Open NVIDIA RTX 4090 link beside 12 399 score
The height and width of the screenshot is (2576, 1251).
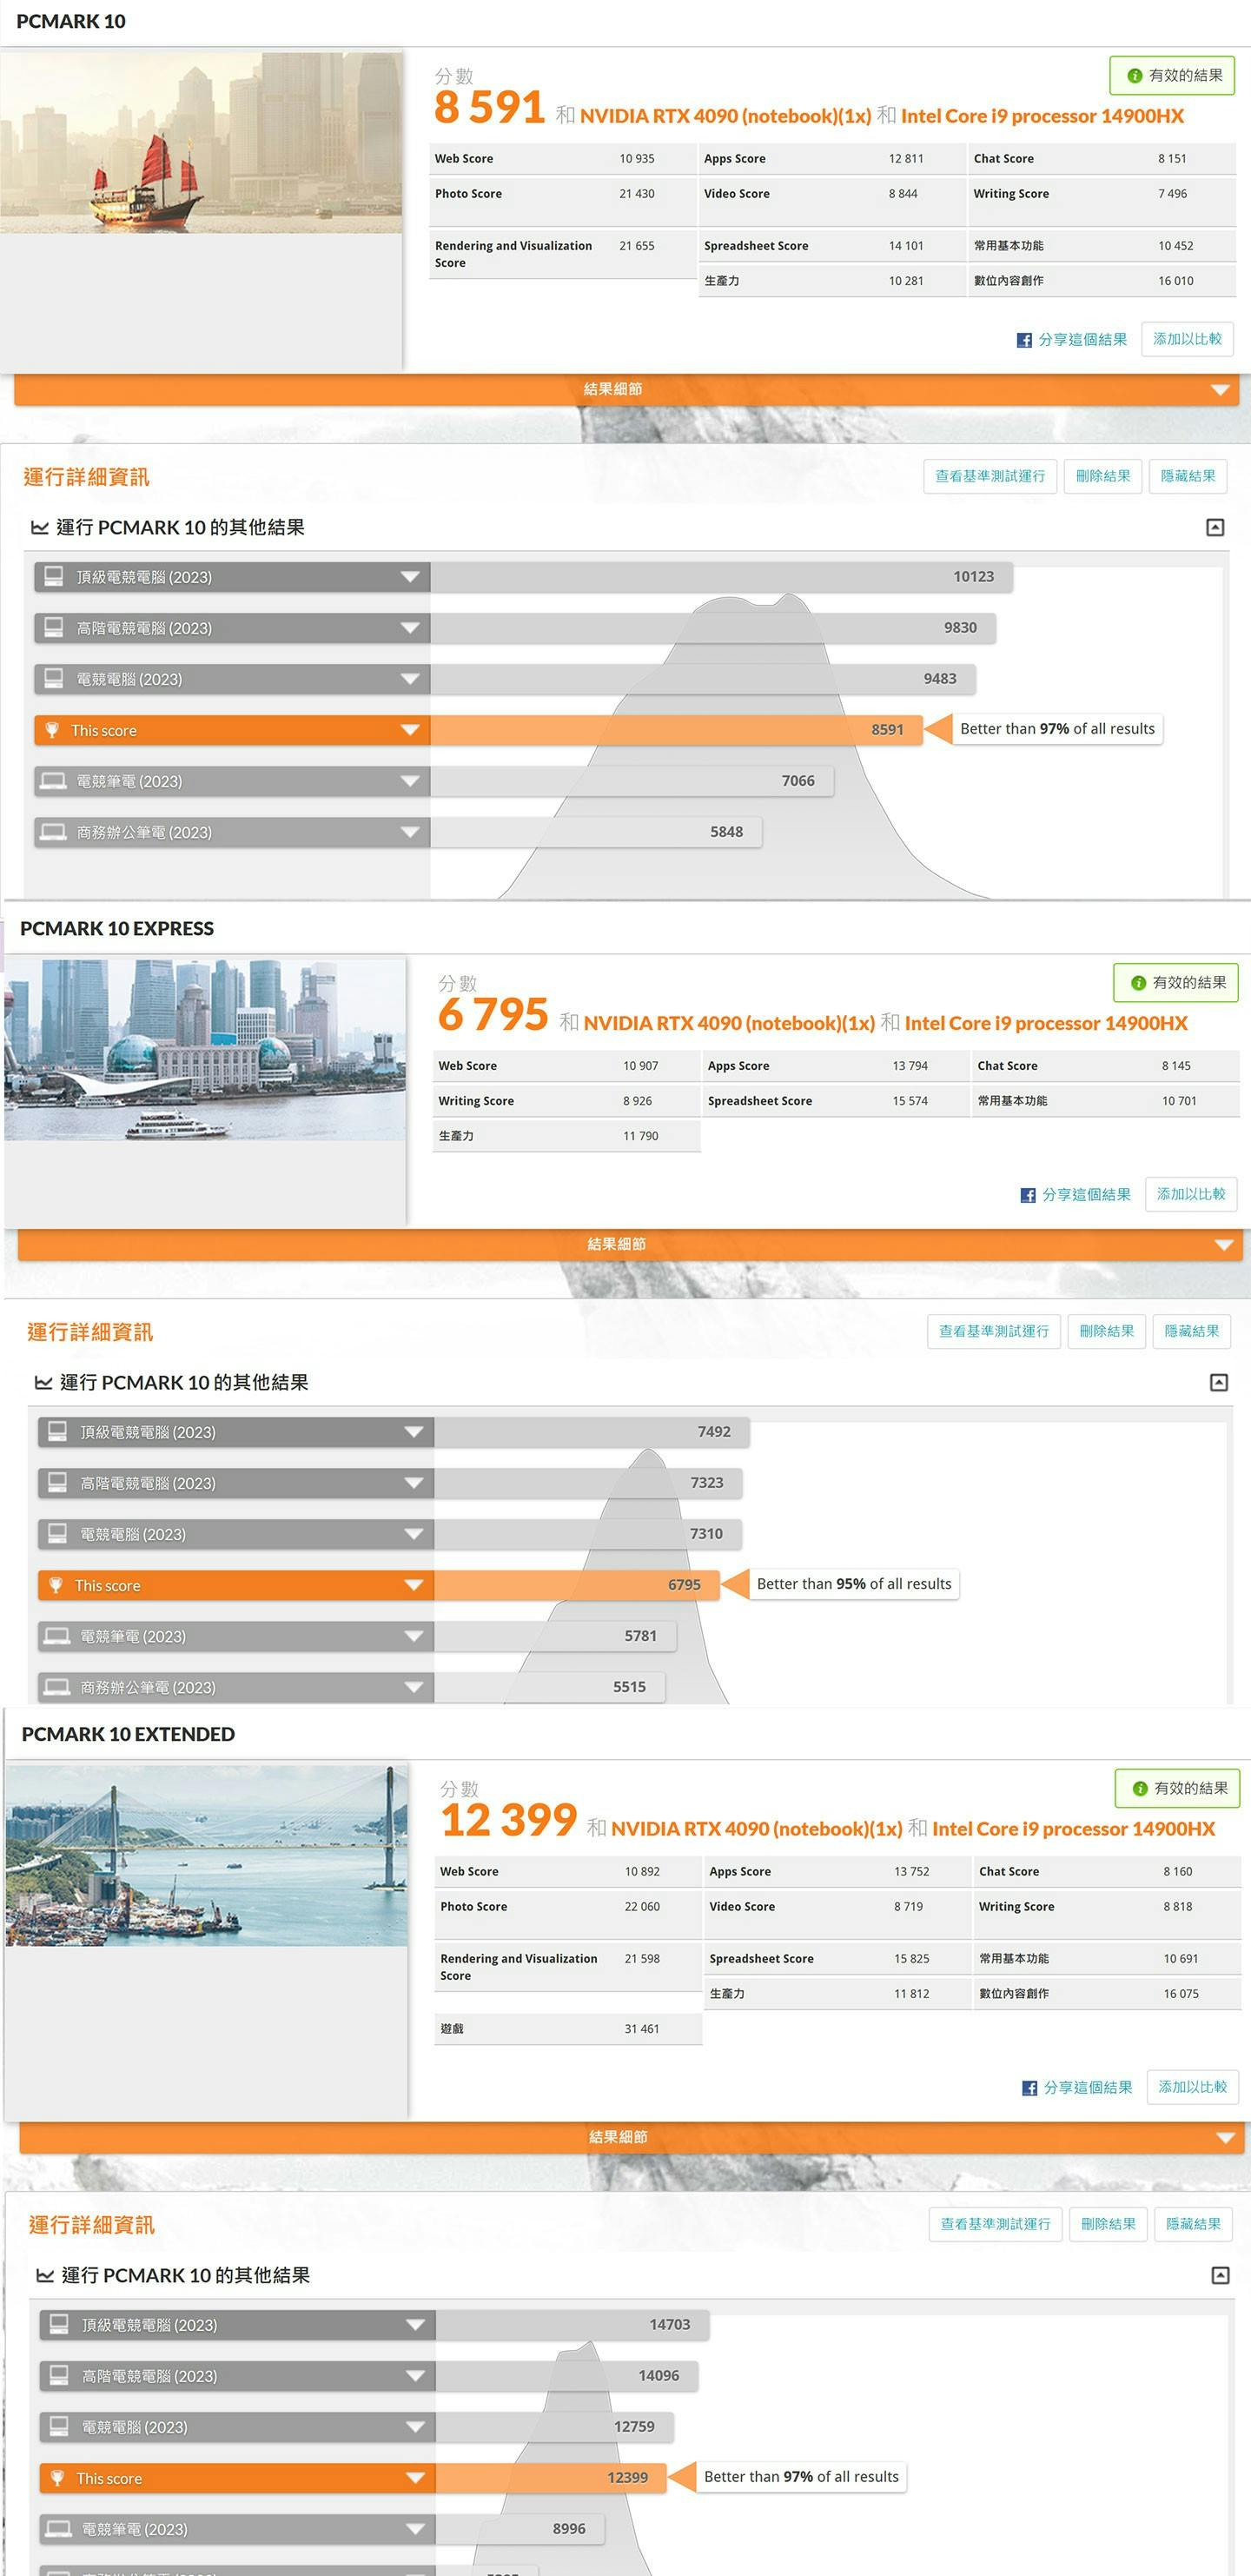[757, 1829]
